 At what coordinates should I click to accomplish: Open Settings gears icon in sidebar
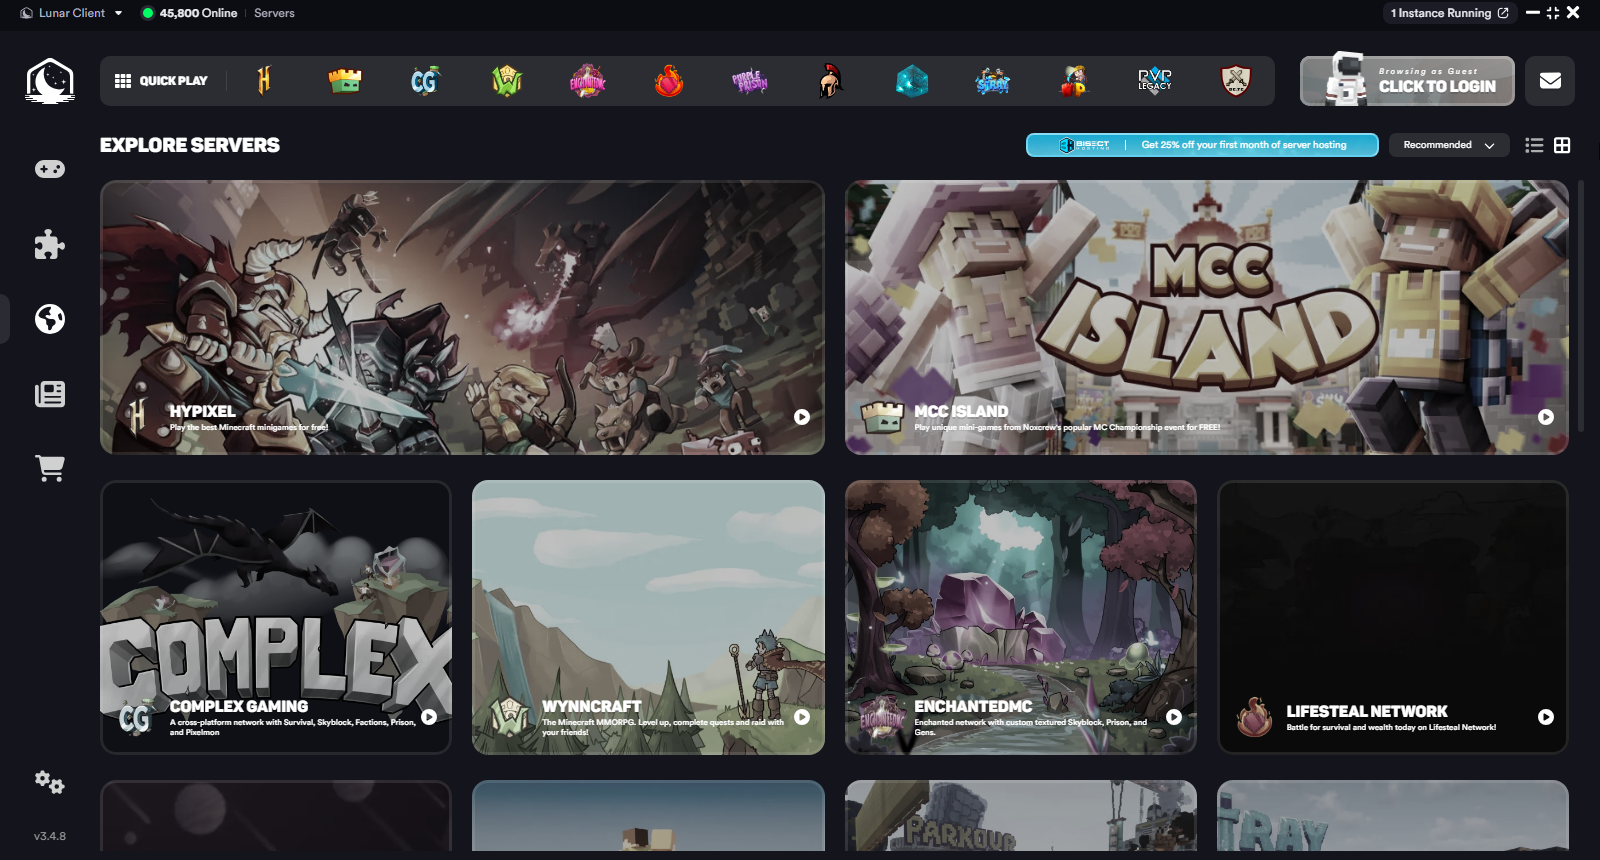[50, 782]
